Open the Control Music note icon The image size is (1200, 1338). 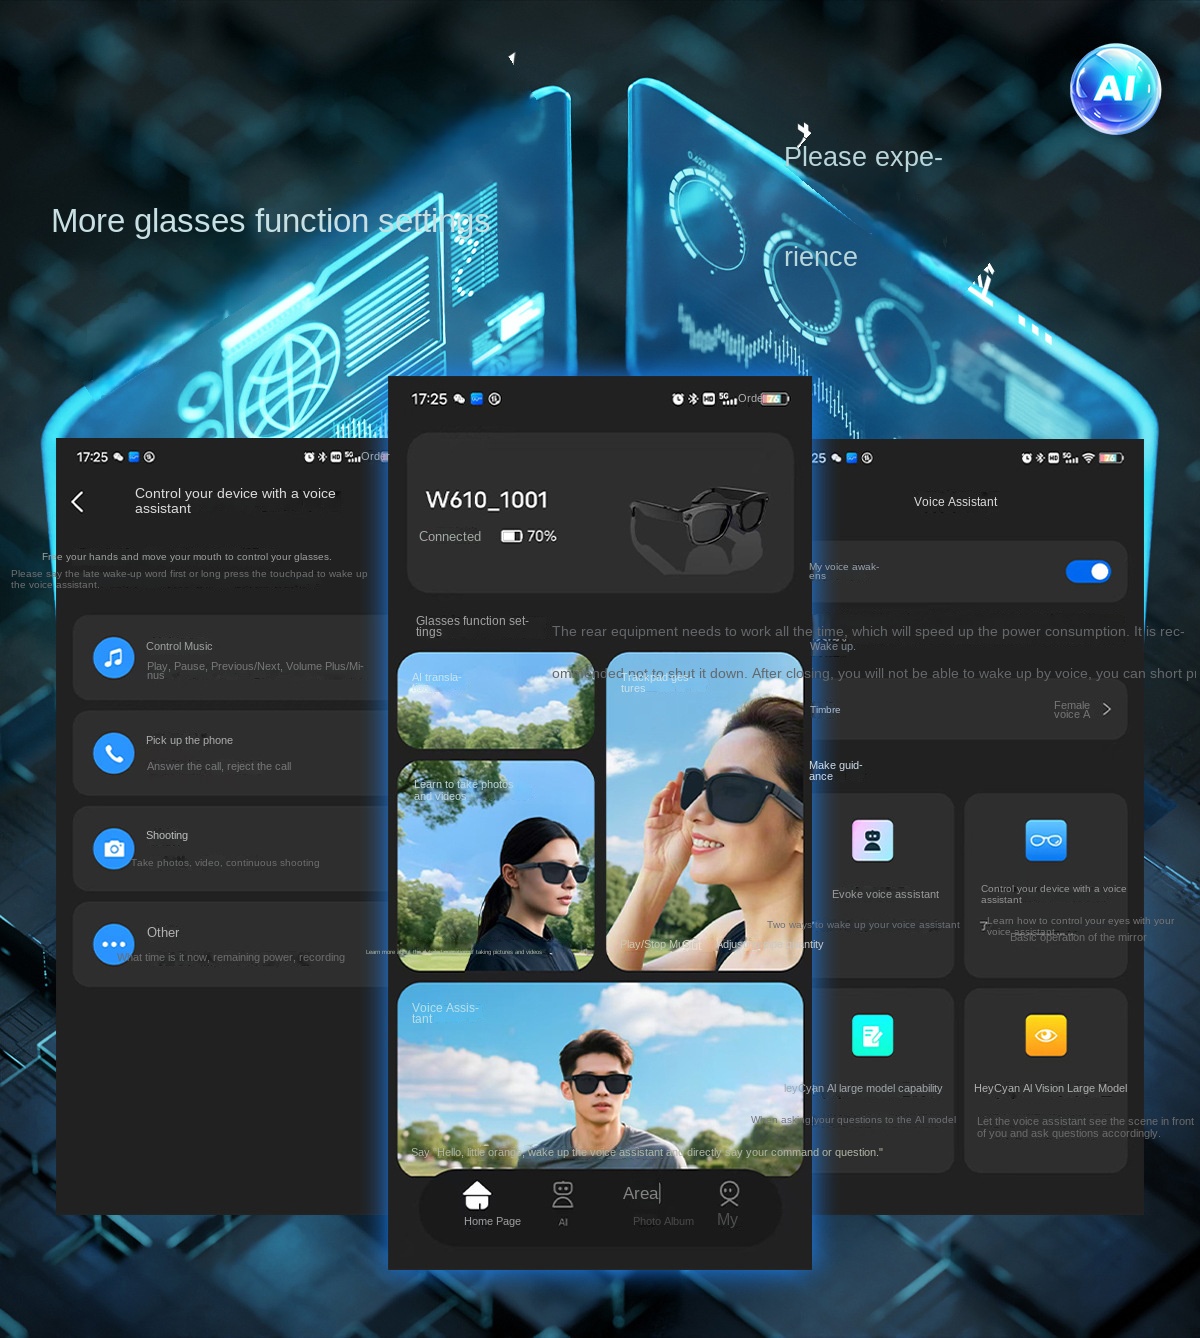(x=114, y=658)
